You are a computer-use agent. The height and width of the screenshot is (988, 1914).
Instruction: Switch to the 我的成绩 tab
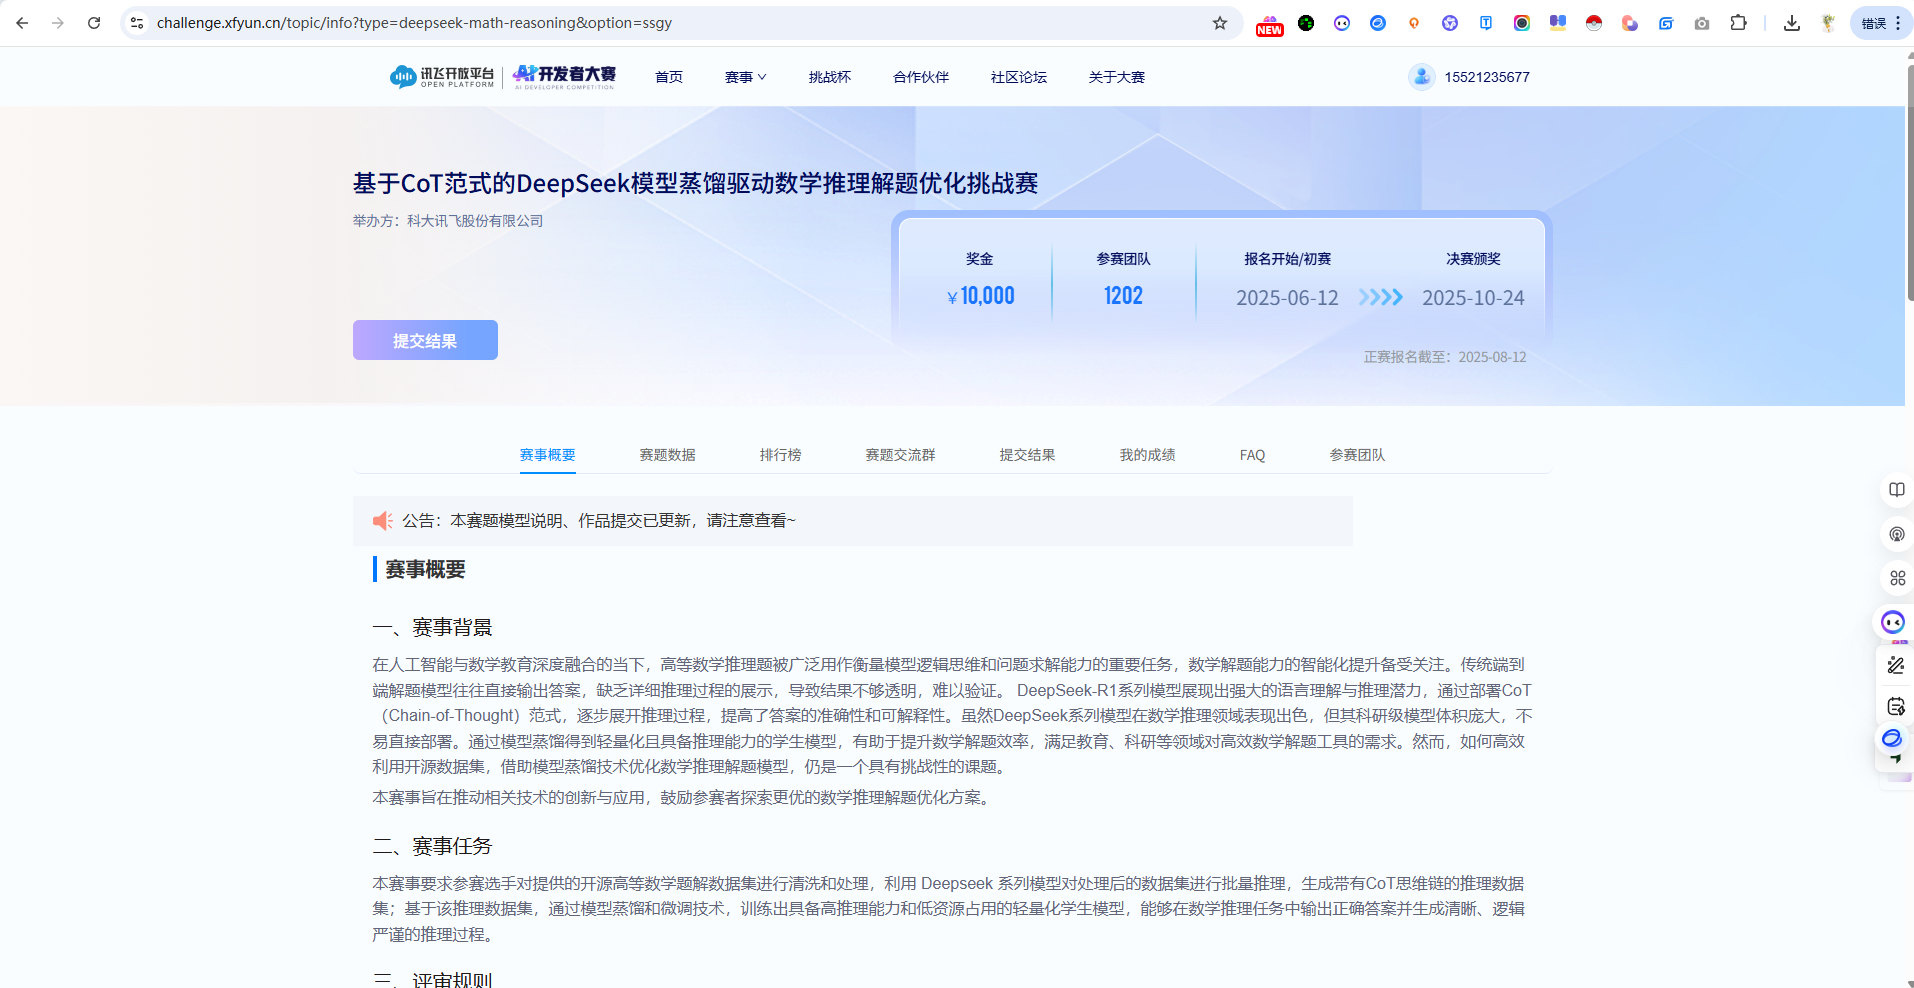click(x=1148, y=455)
